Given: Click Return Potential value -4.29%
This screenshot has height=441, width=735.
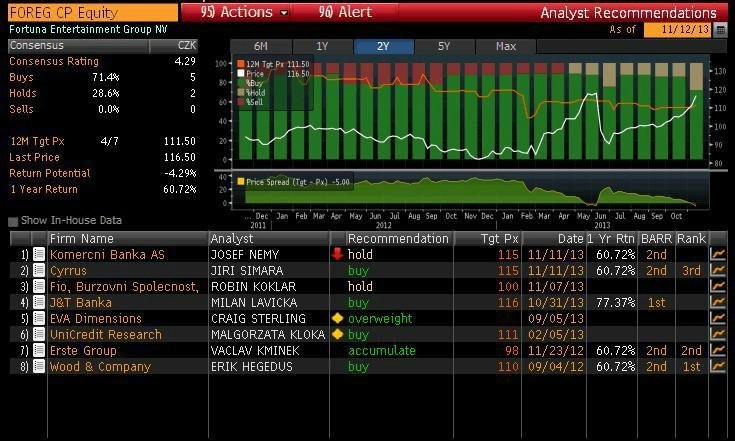Looking at the screenshot, I should [180, 173].
